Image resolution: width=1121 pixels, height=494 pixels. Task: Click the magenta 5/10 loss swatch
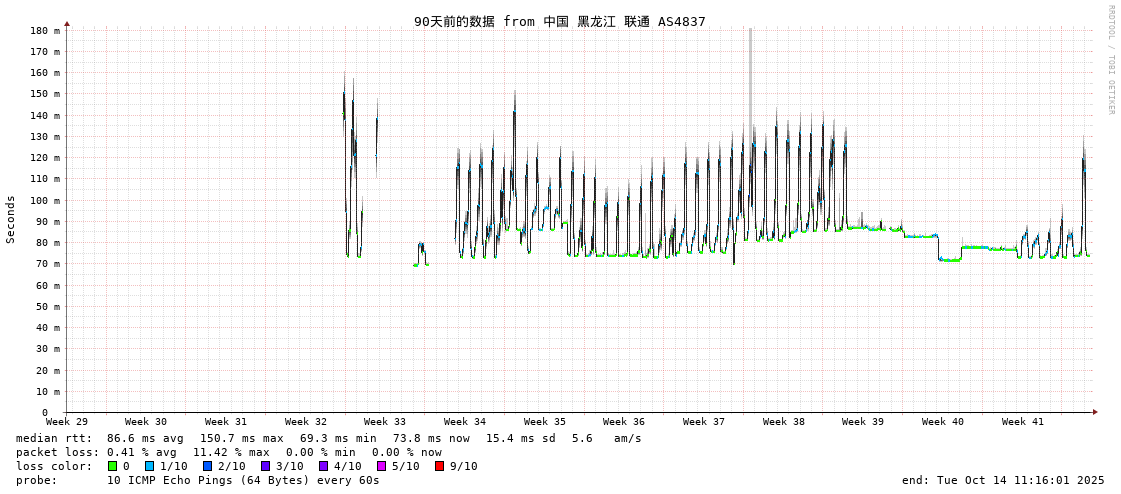pyautogui.click(x=382, y=466)
